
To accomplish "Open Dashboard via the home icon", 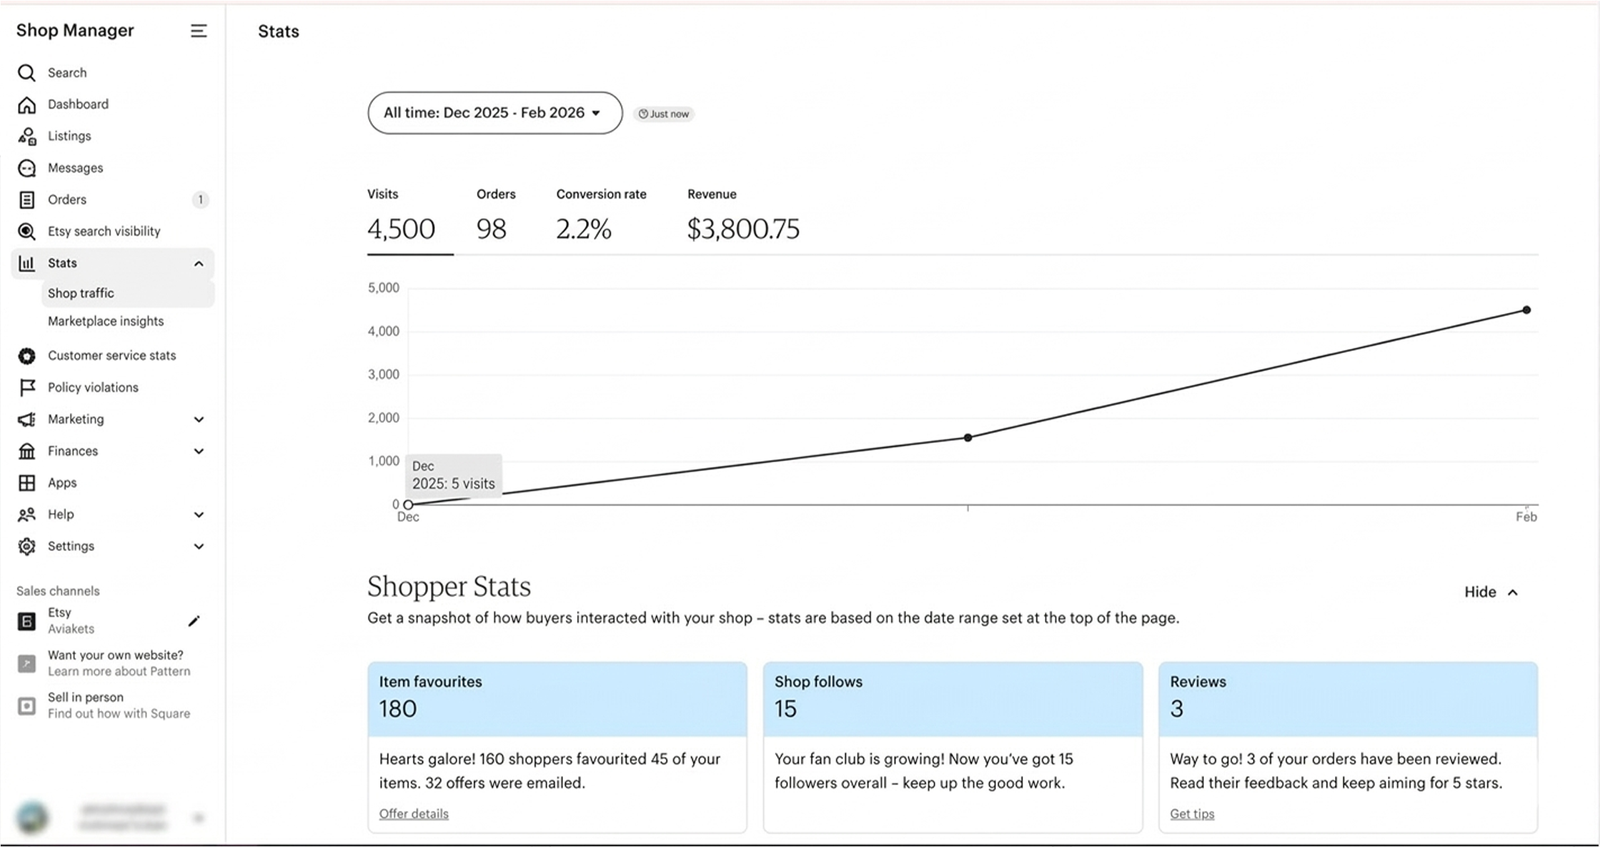I will coord(27,105).
